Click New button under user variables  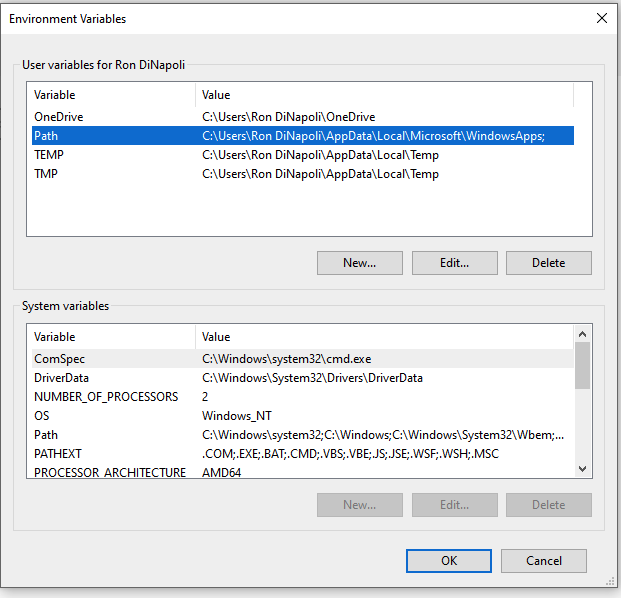[359, 263]
